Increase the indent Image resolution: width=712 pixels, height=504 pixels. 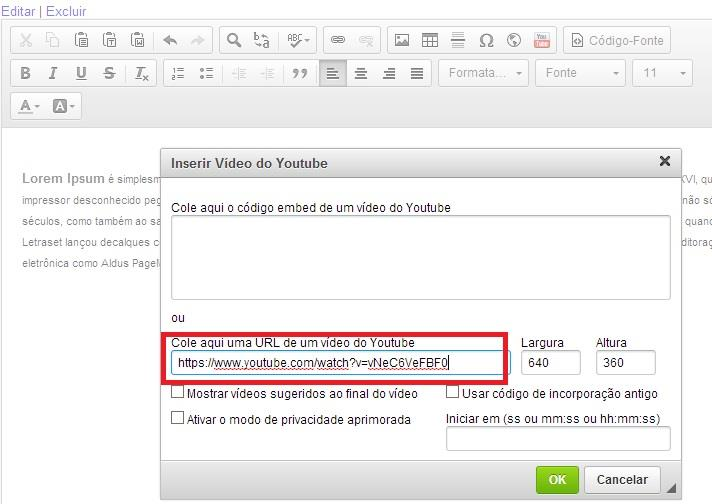[x=267, y=73]
